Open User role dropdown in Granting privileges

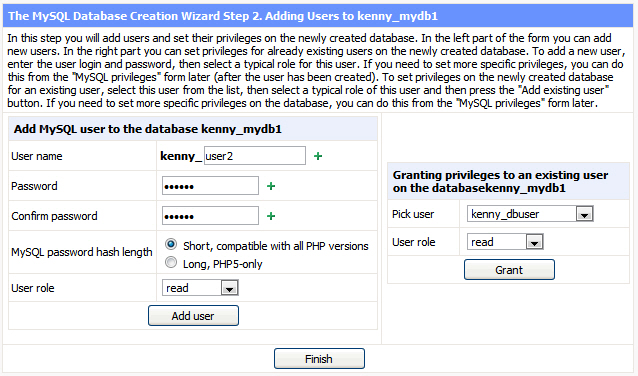(505, 242)
